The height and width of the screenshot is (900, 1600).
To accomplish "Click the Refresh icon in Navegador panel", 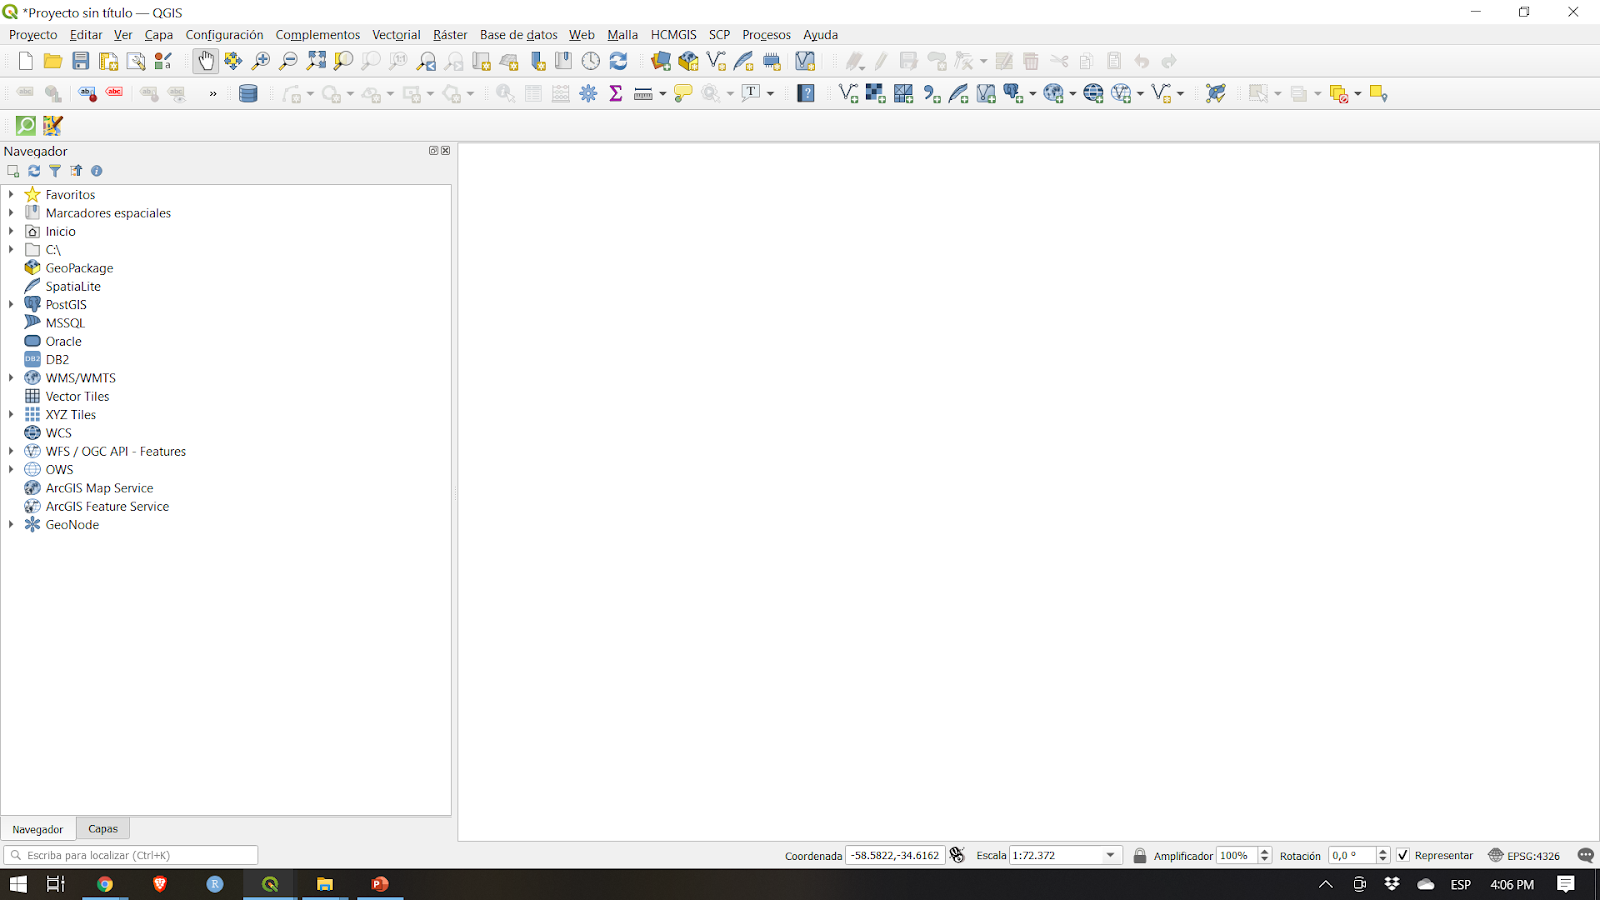I will [34, 171].
